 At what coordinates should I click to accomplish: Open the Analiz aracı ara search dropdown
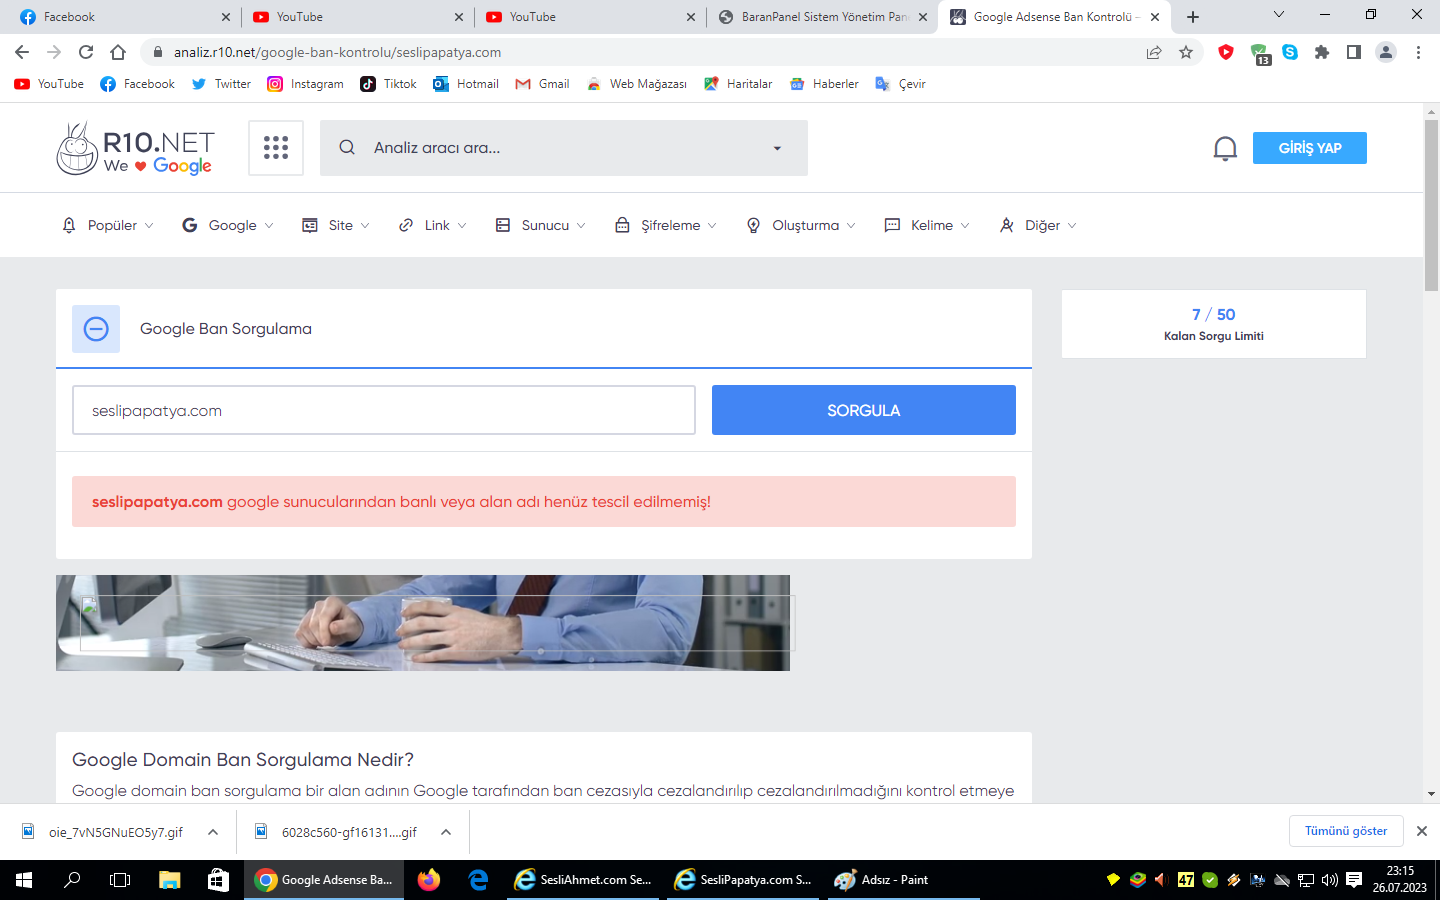(777, 148)
